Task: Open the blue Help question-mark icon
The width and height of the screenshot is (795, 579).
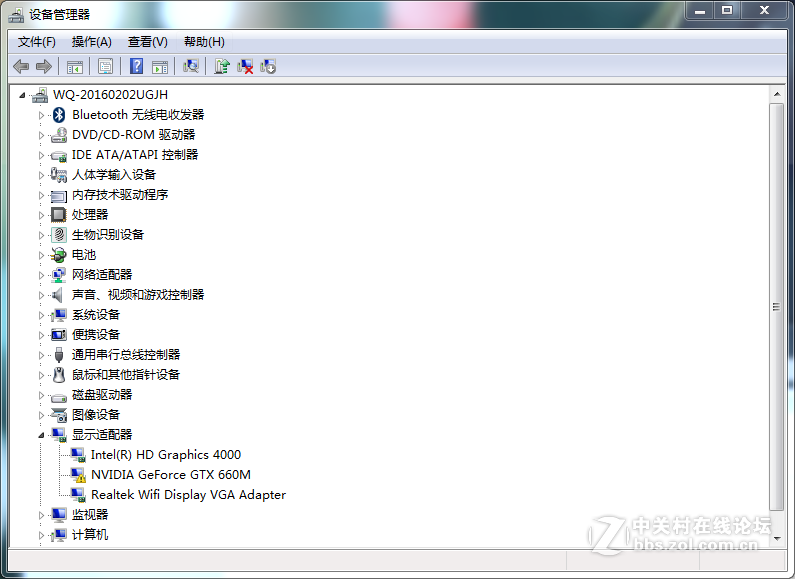Action: [136, 66]
